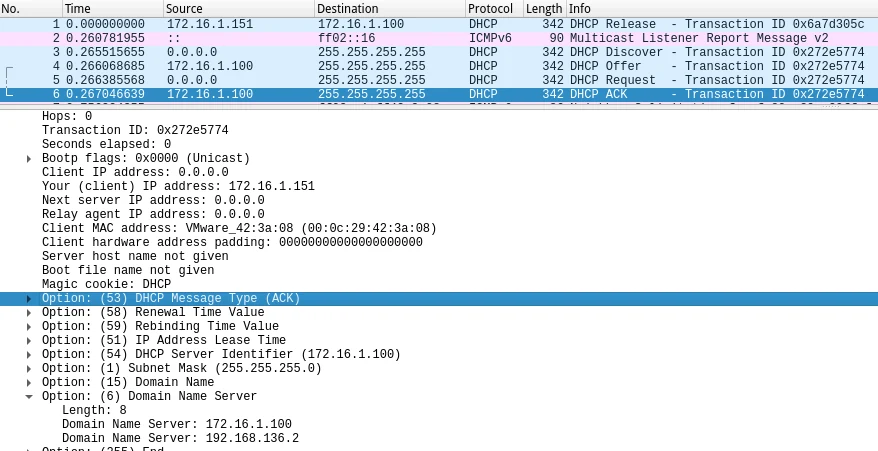The image size is (878, 451).
Task: Select Client IP address 0.0.0.0 line
Action: [135, 173]
